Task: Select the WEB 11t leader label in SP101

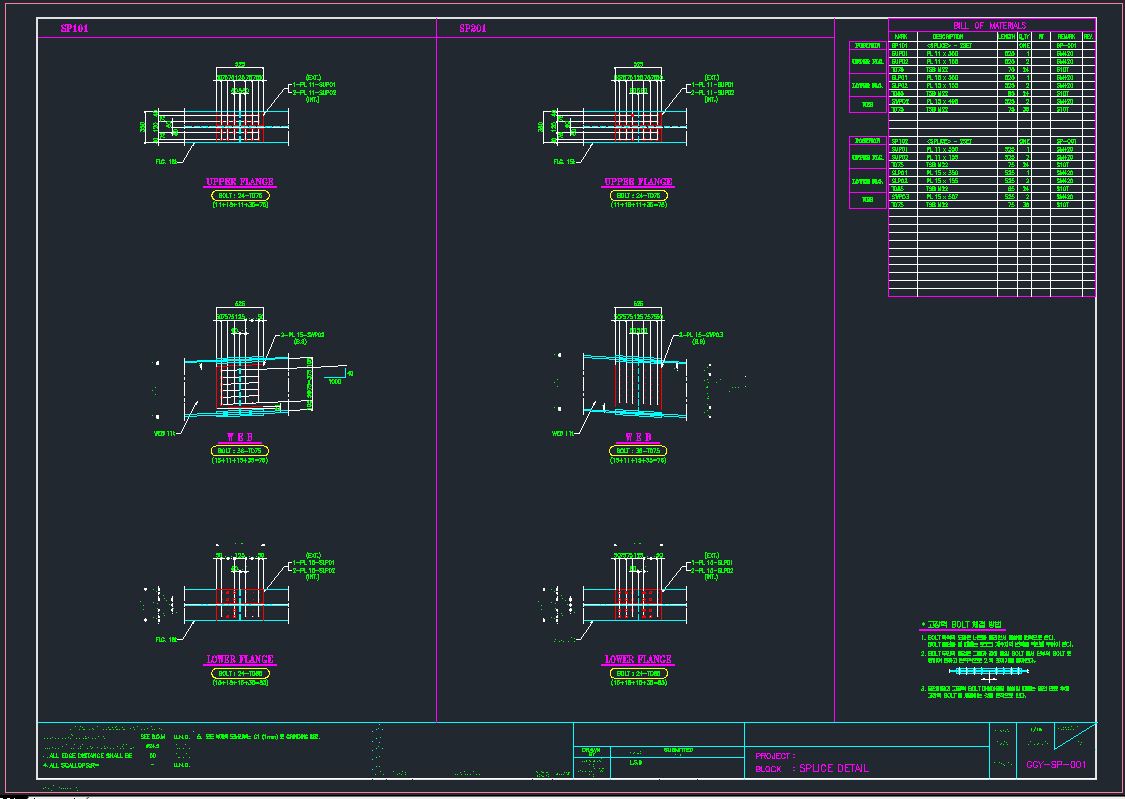Action: [164, 433]
